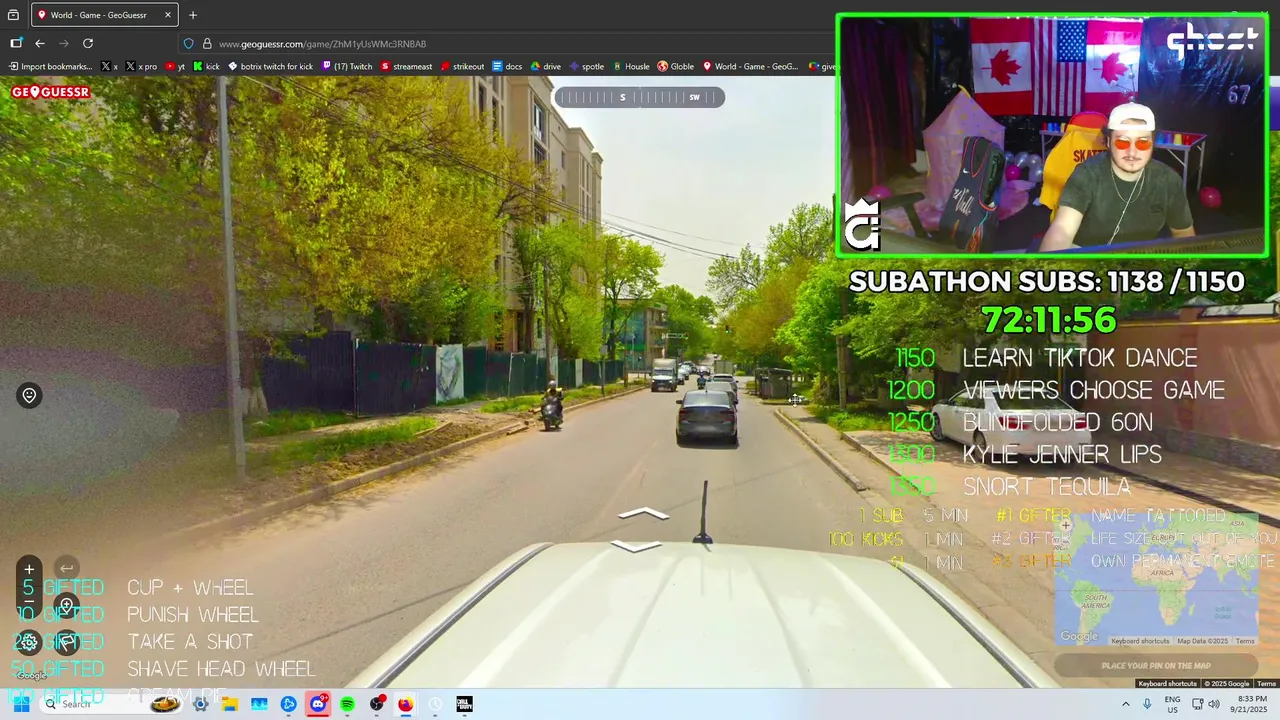Click the geoguessr.com address bar
The height and width of the screenshot is (720, 1280).
322,44
